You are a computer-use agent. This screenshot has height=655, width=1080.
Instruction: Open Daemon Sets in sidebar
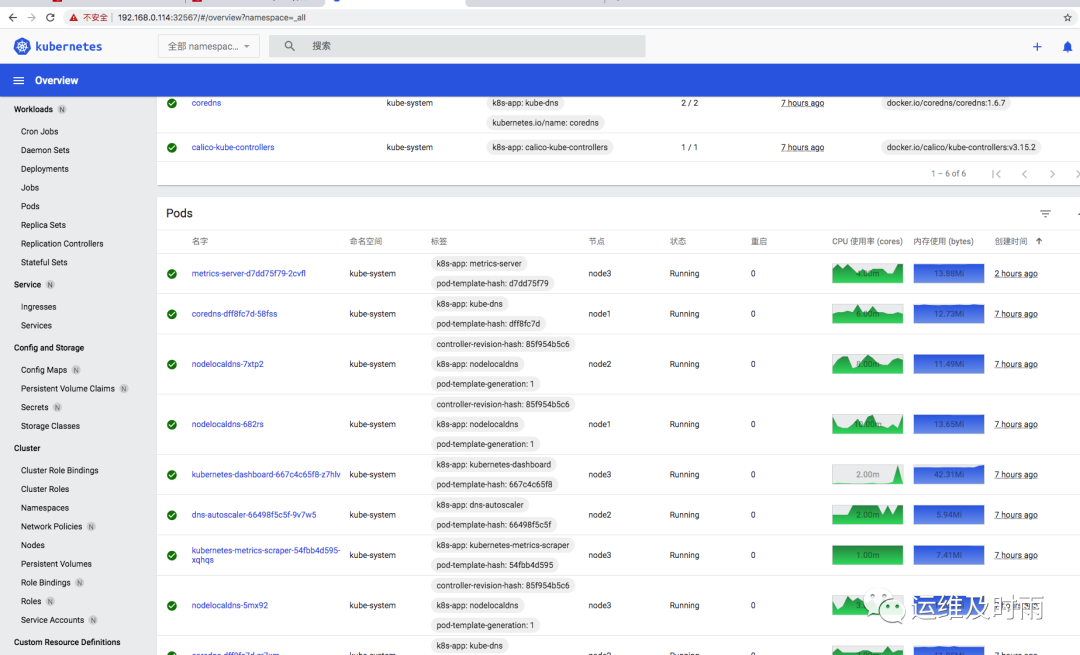click(x=45, y=150)
